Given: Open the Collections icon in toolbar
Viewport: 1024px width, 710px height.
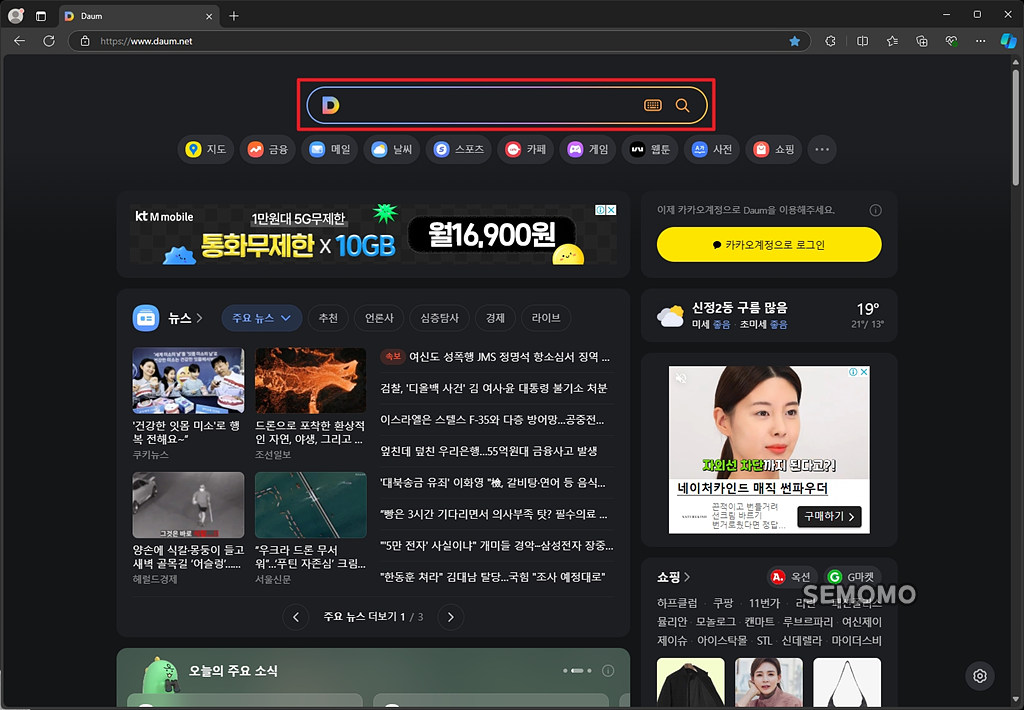Looking at the screenshot, I should click(921, 41).
